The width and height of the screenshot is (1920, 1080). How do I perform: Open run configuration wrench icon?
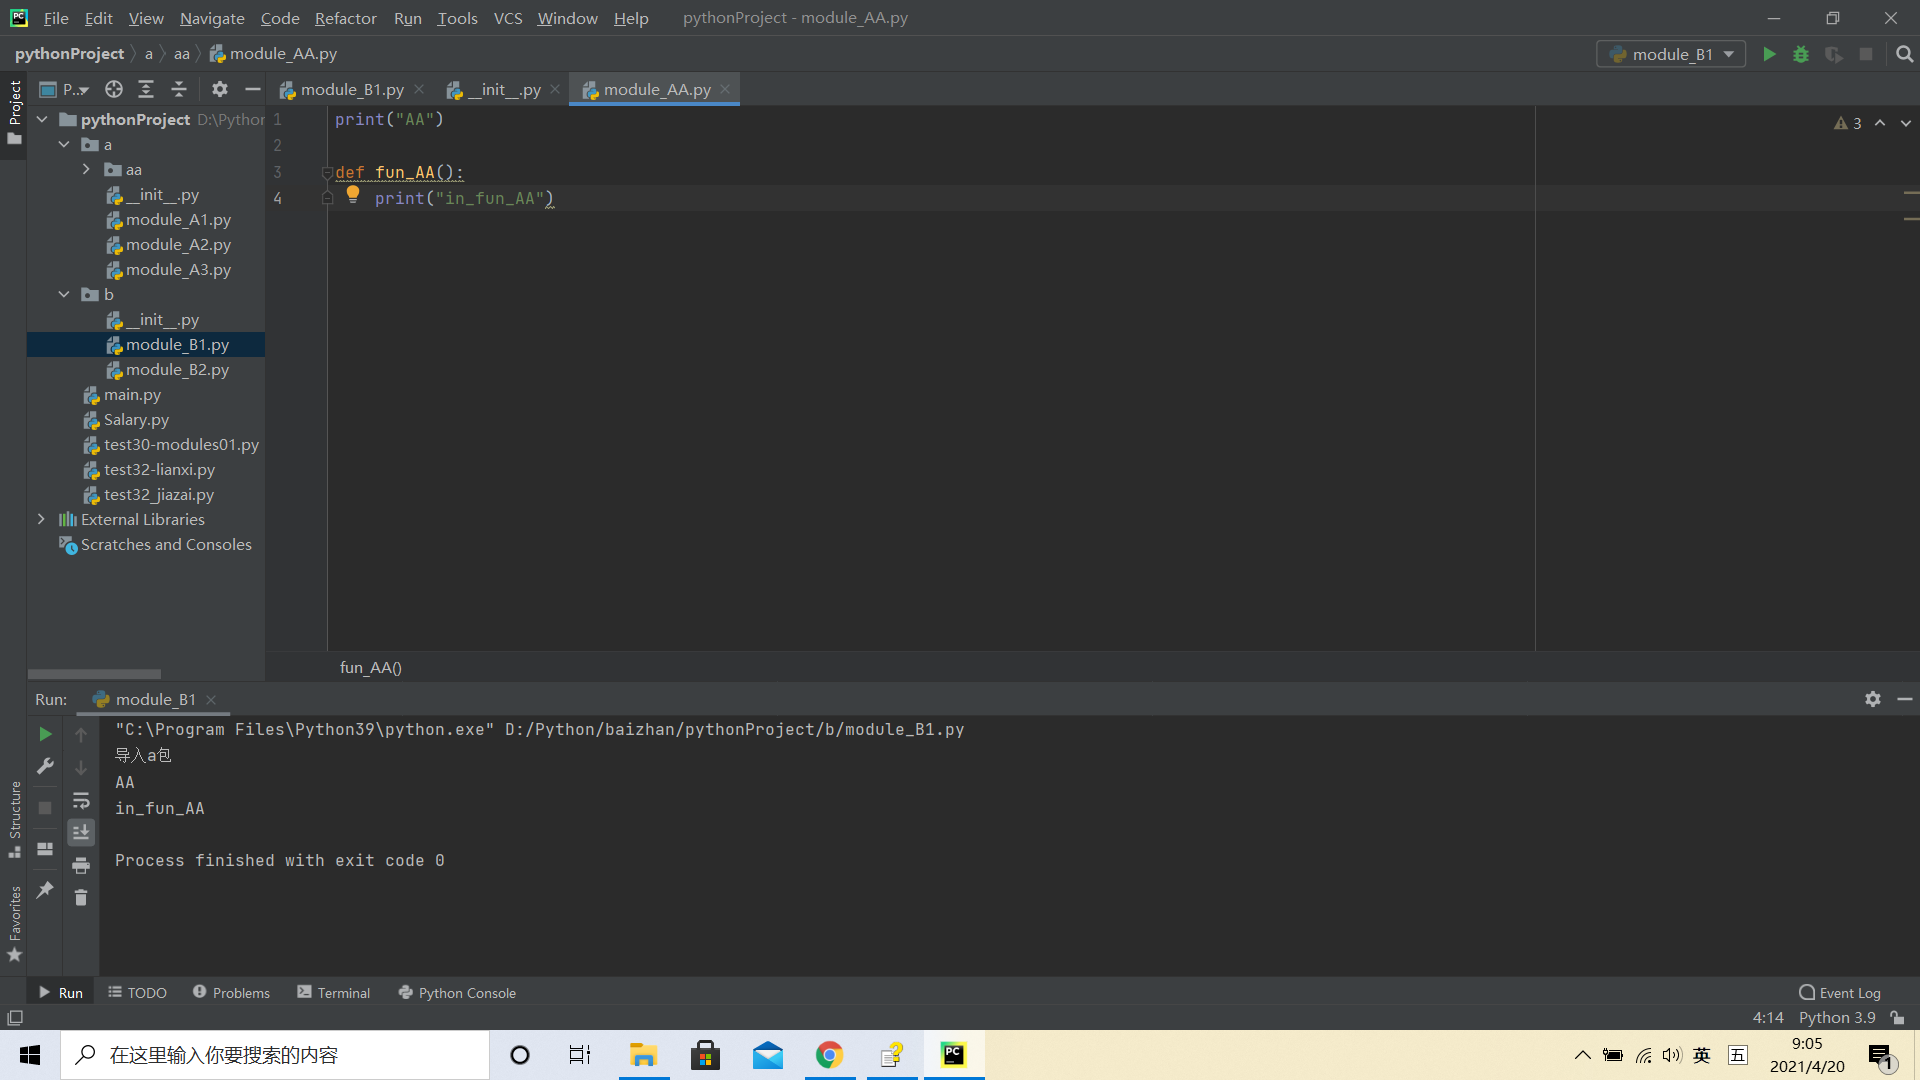(45, 766)
